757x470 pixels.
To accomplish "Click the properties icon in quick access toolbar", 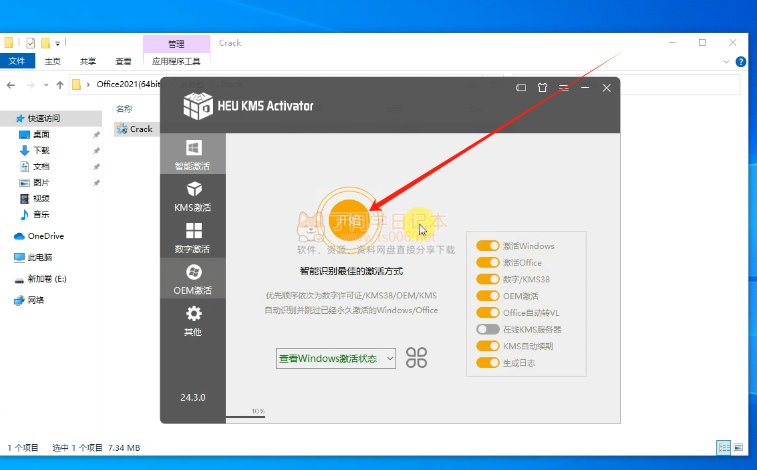I will pos(30,43).
